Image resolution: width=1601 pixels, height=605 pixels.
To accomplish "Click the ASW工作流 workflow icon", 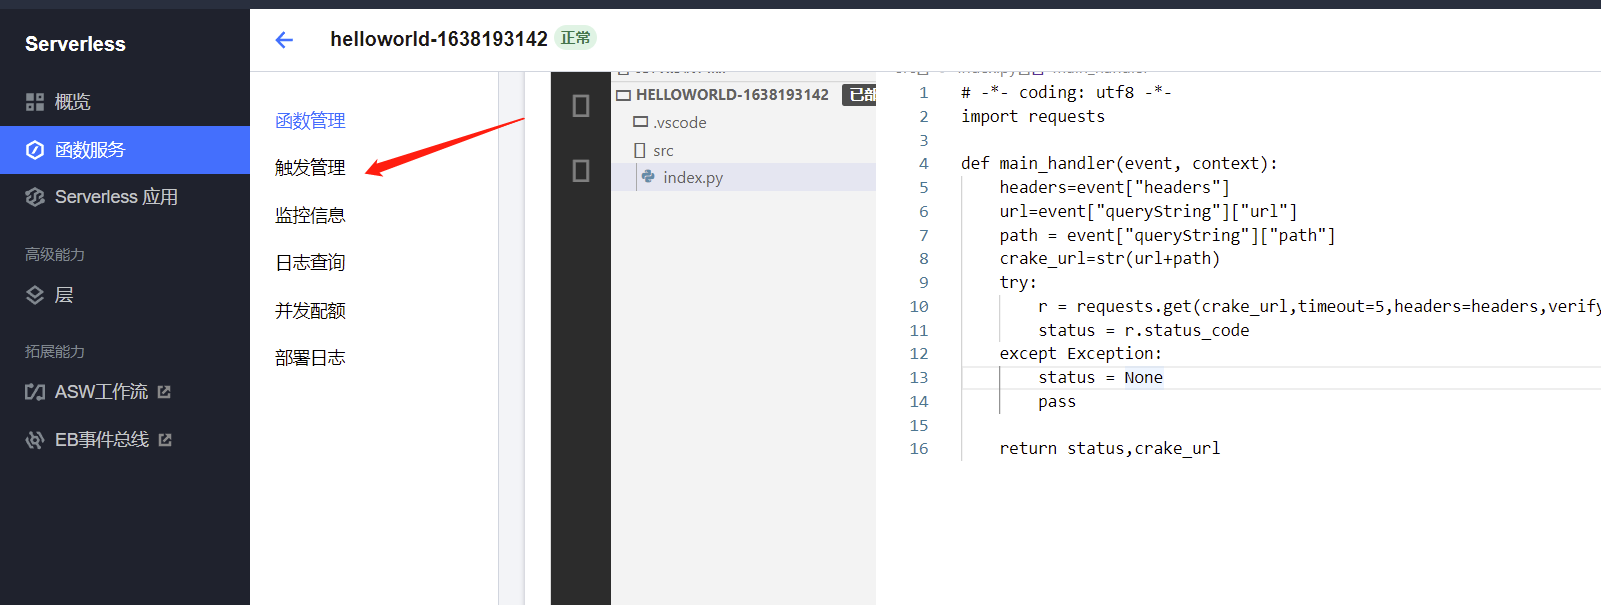I will coord(35,392).
